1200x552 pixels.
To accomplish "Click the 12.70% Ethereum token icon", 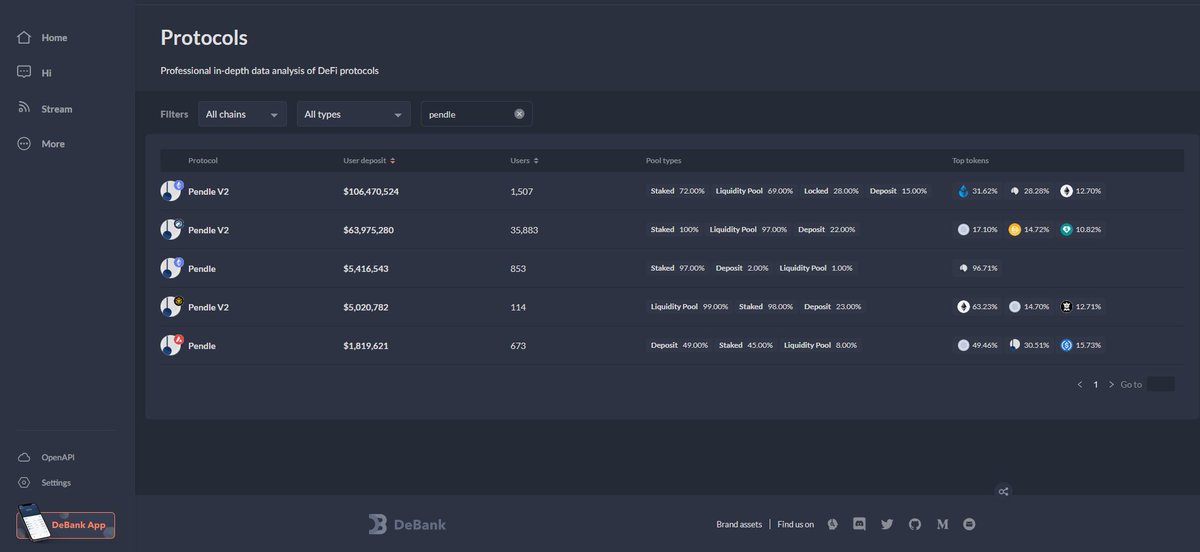I will coord(1066,191).
